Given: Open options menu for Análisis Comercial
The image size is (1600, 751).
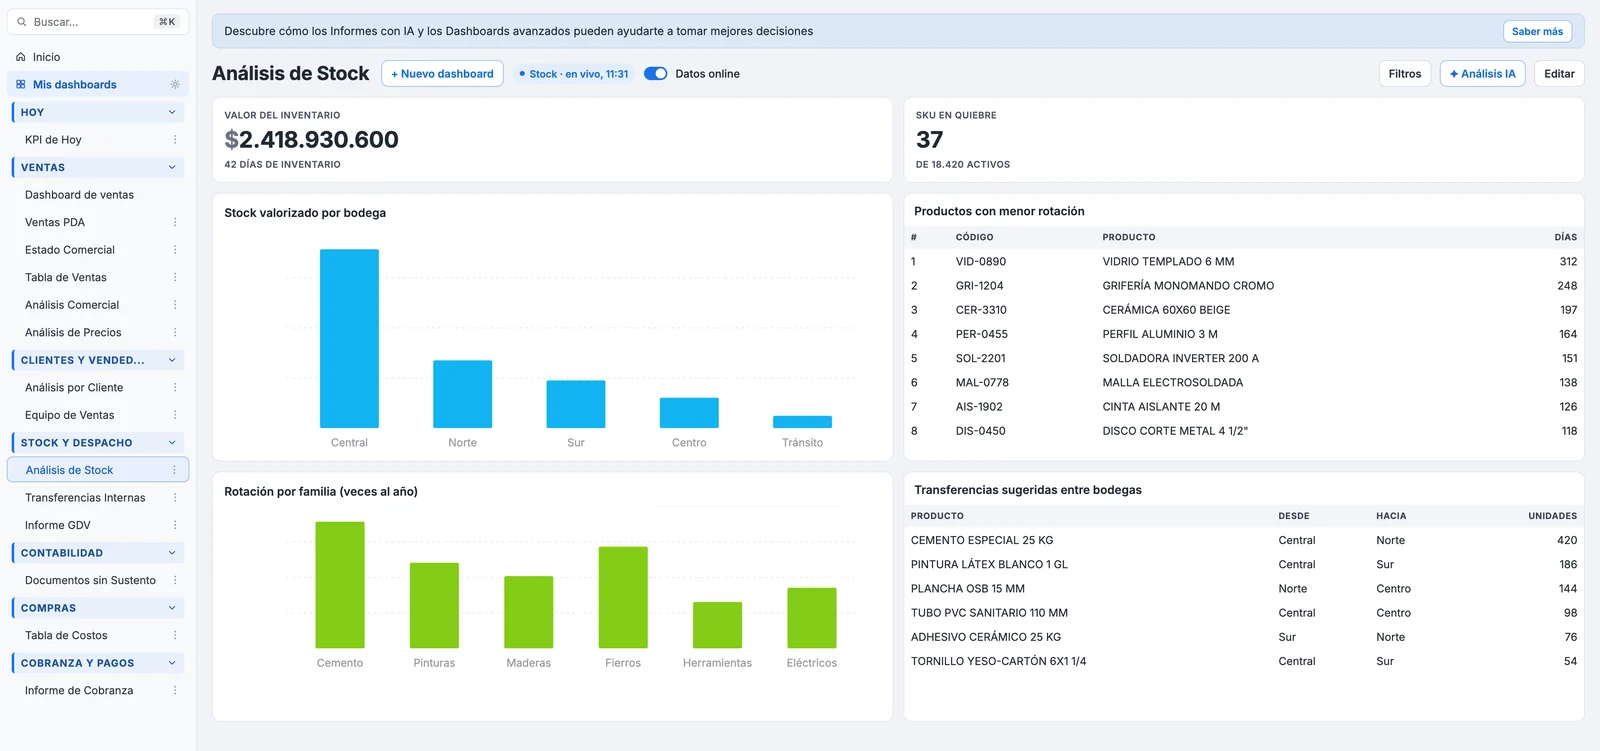Looking at the screenshot, I should tap(175, 305).
